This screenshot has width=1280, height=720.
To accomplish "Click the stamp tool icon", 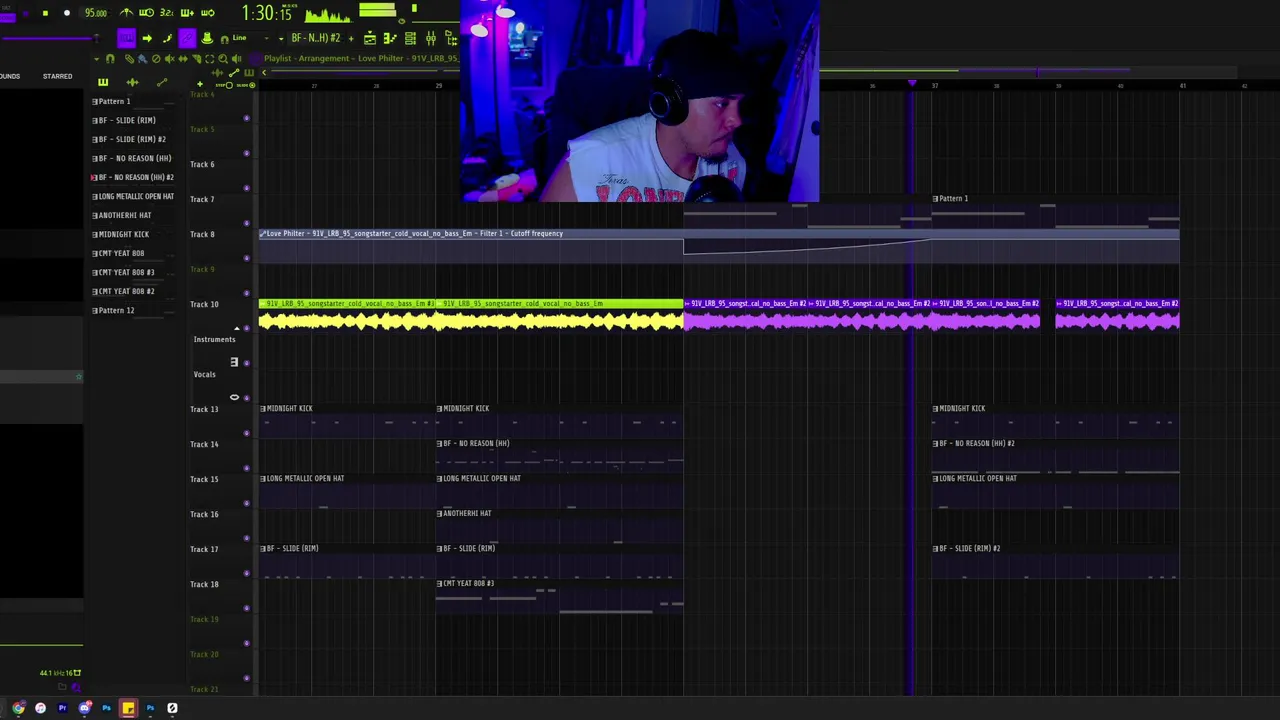I will [x=207, y=38].
